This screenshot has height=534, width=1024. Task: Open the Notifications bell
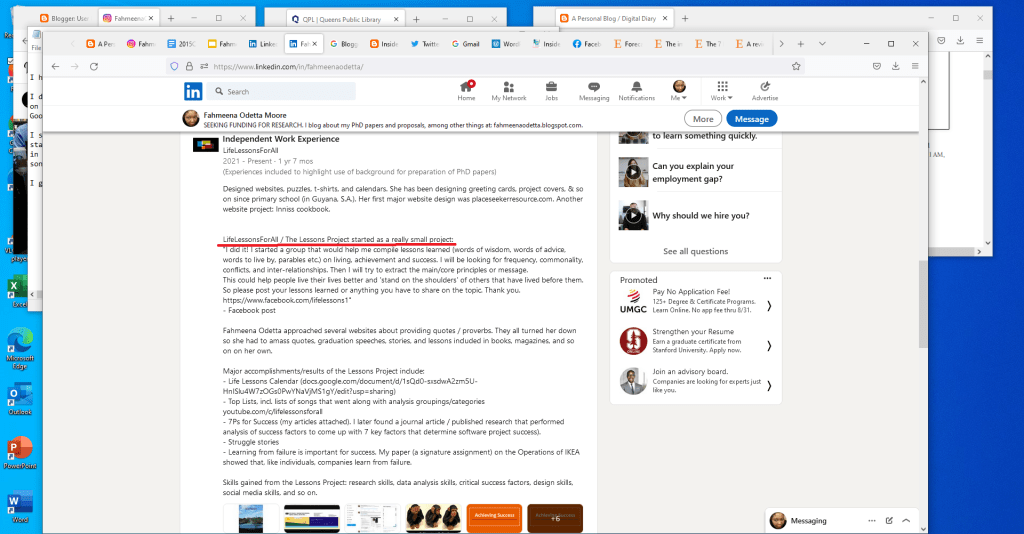point(637,91)
